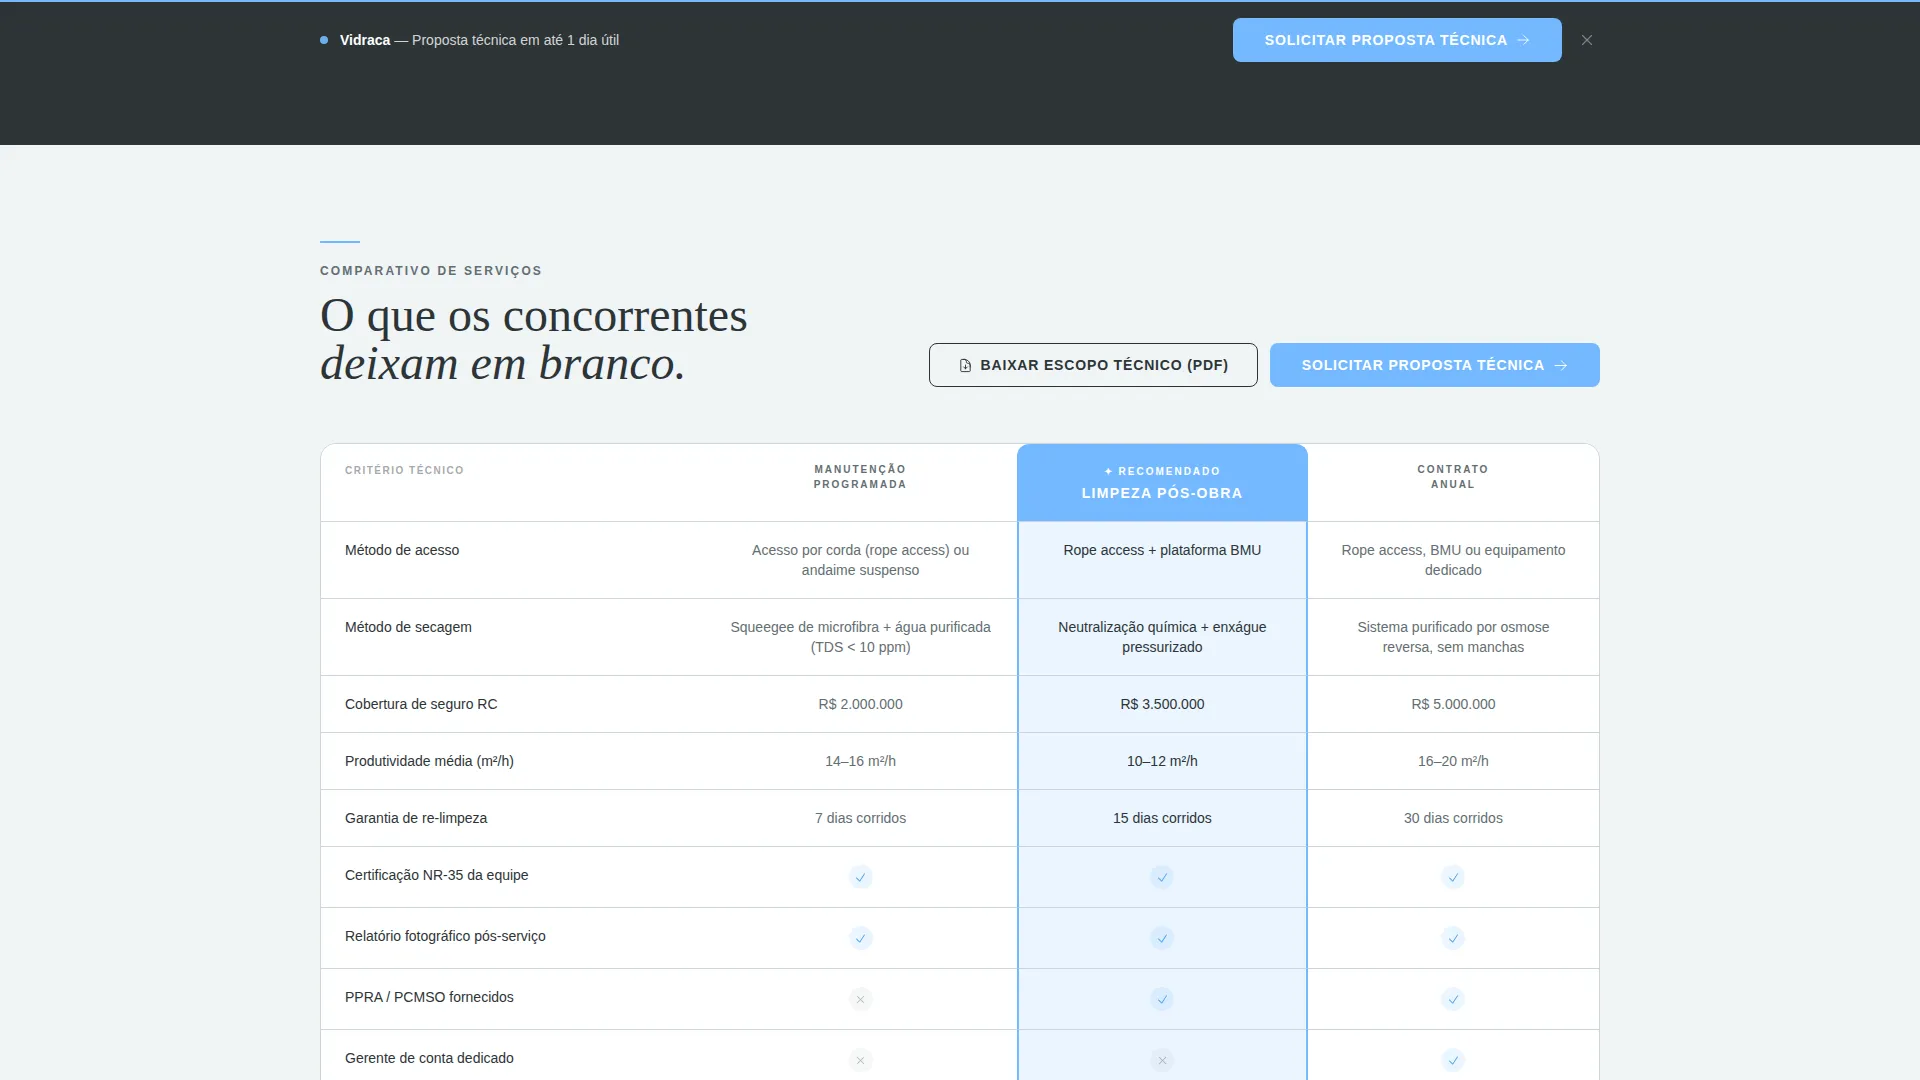Click the R$ 5.000.000 coverage cell

(x=1453, y=704)
